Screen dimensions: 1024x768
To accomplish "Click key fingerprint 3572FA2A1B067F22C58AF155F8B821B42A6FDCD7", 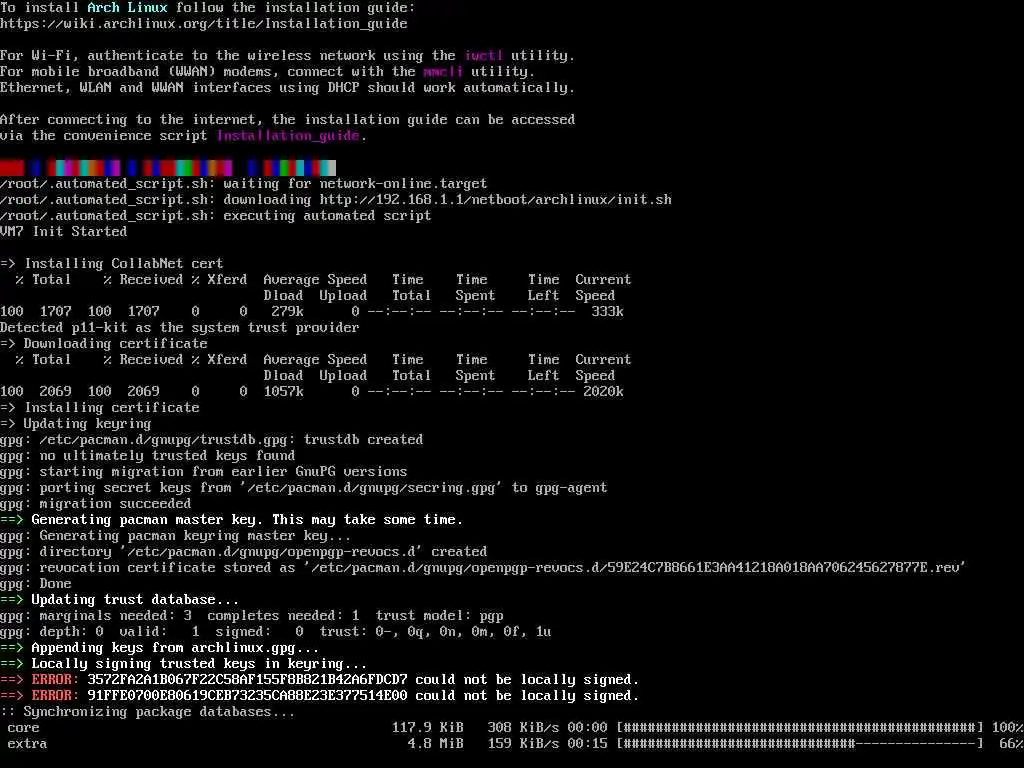I will [248, 680].
